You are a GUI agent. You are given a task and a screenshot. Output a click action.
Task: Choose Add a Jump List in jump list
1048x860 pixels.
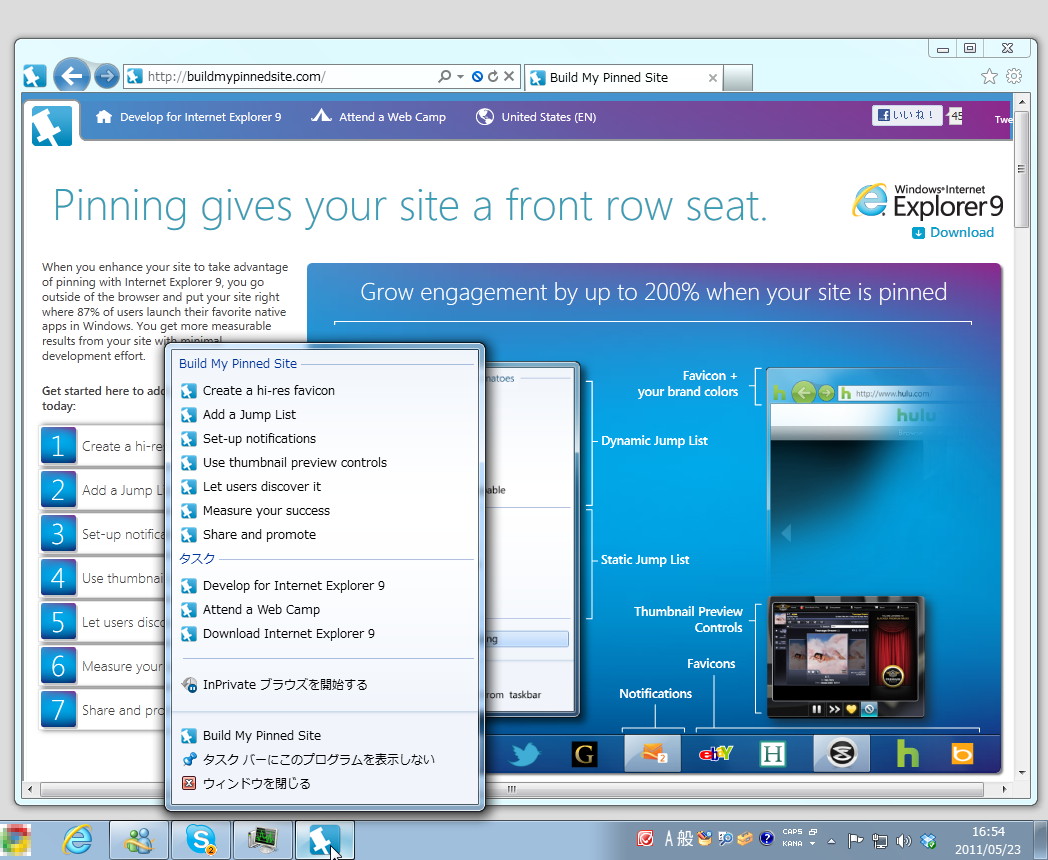[325, 415]
